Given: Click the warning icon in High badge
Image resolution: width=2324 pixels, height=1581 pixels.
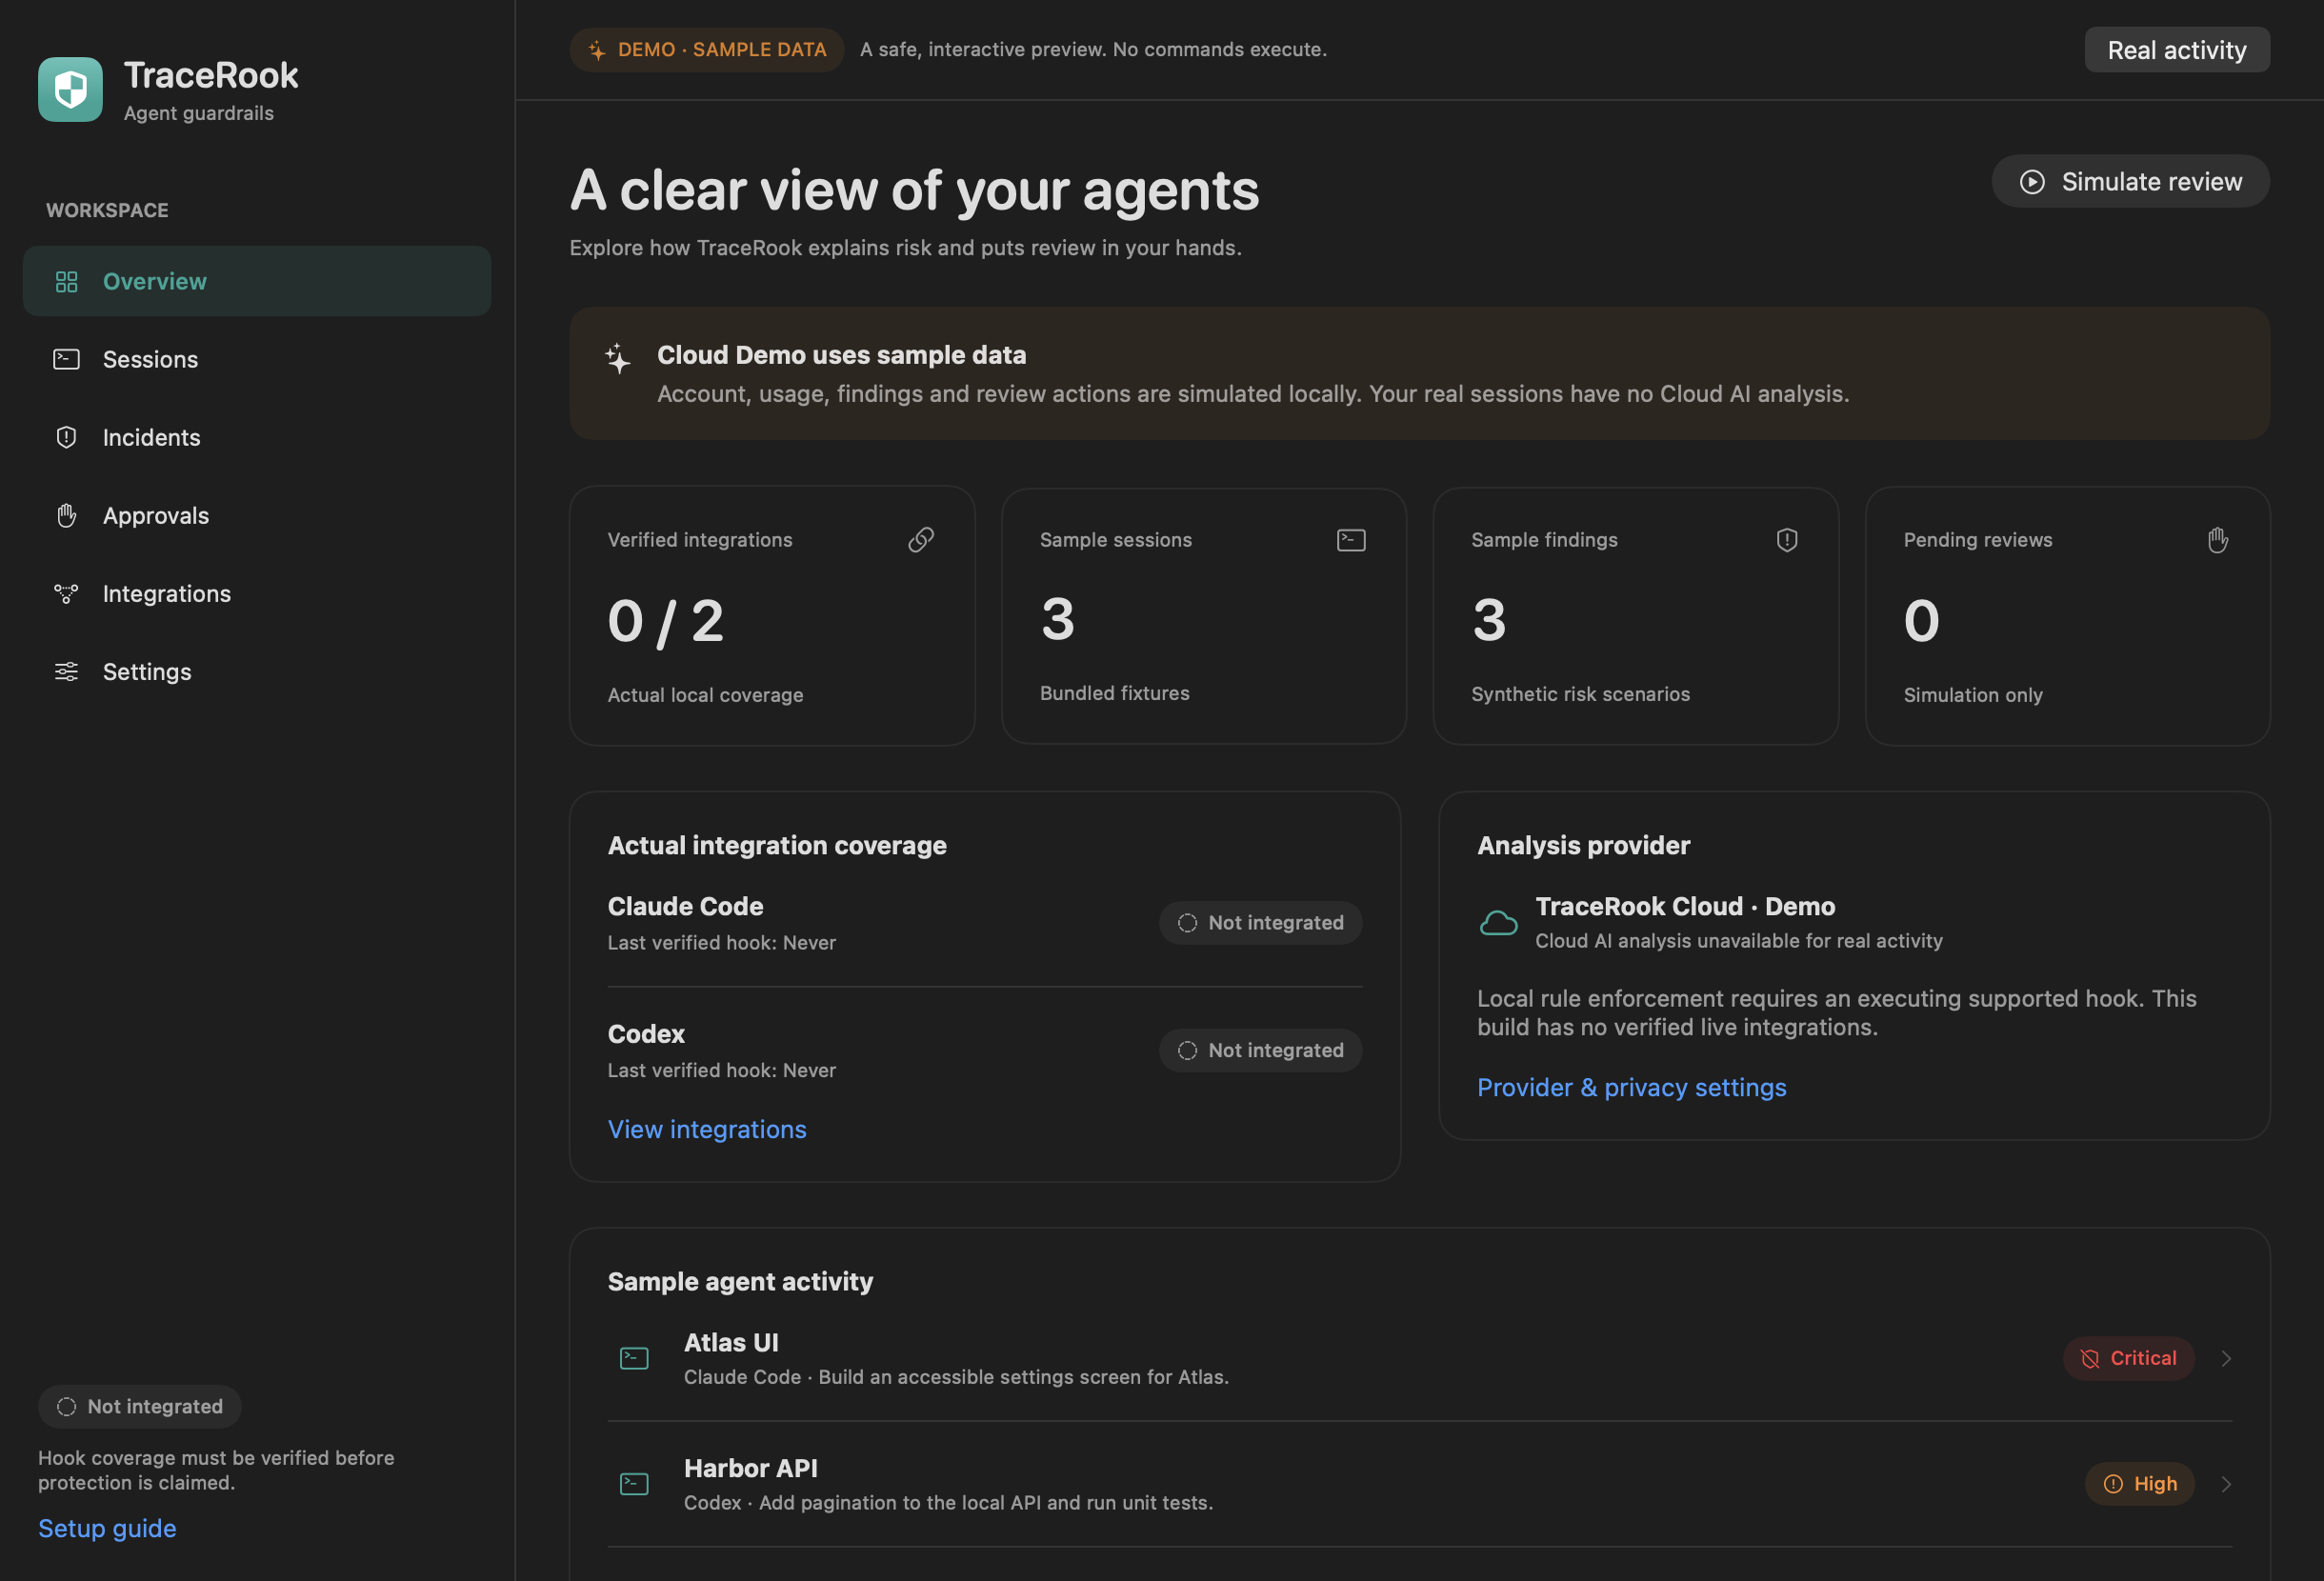Looking at the screenshot, I should point(2113,1484).
